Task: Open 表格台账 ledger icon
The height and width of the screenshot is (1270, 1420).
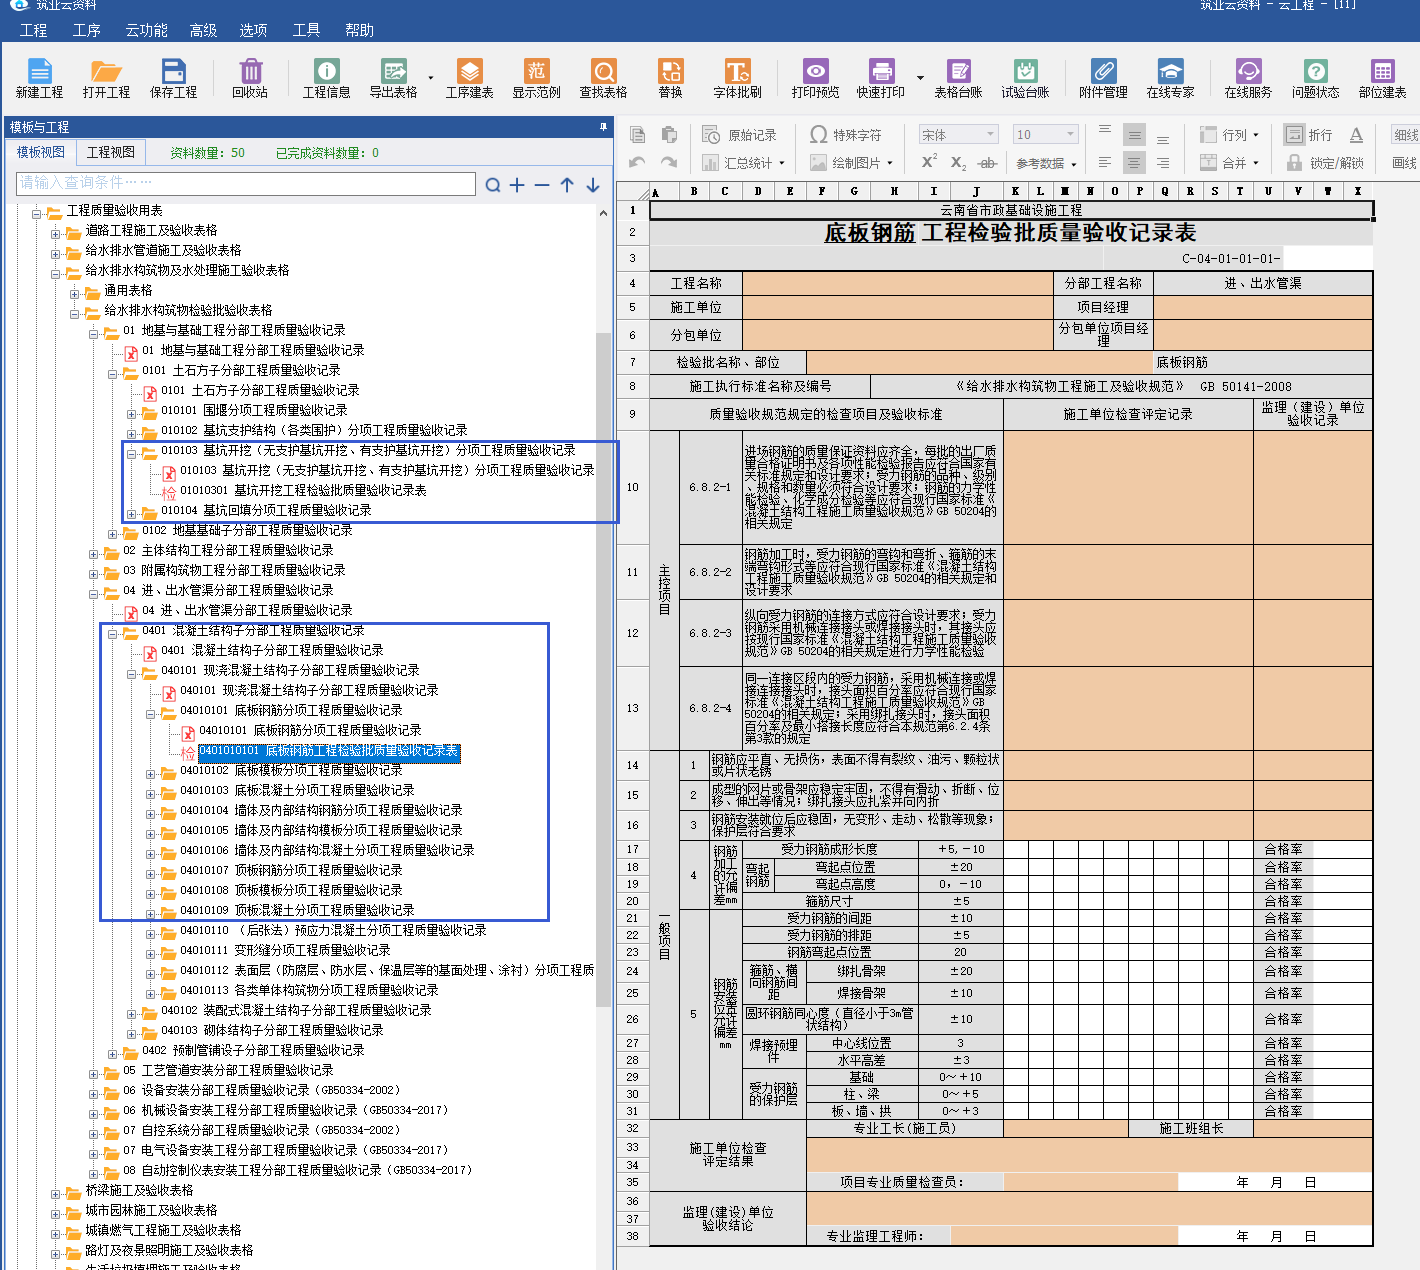Action: [959, 78]
